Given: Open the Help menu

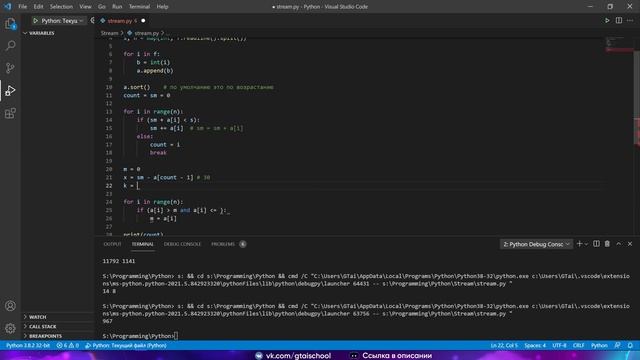Looking at the screenshot, I should tap(162, 7).
